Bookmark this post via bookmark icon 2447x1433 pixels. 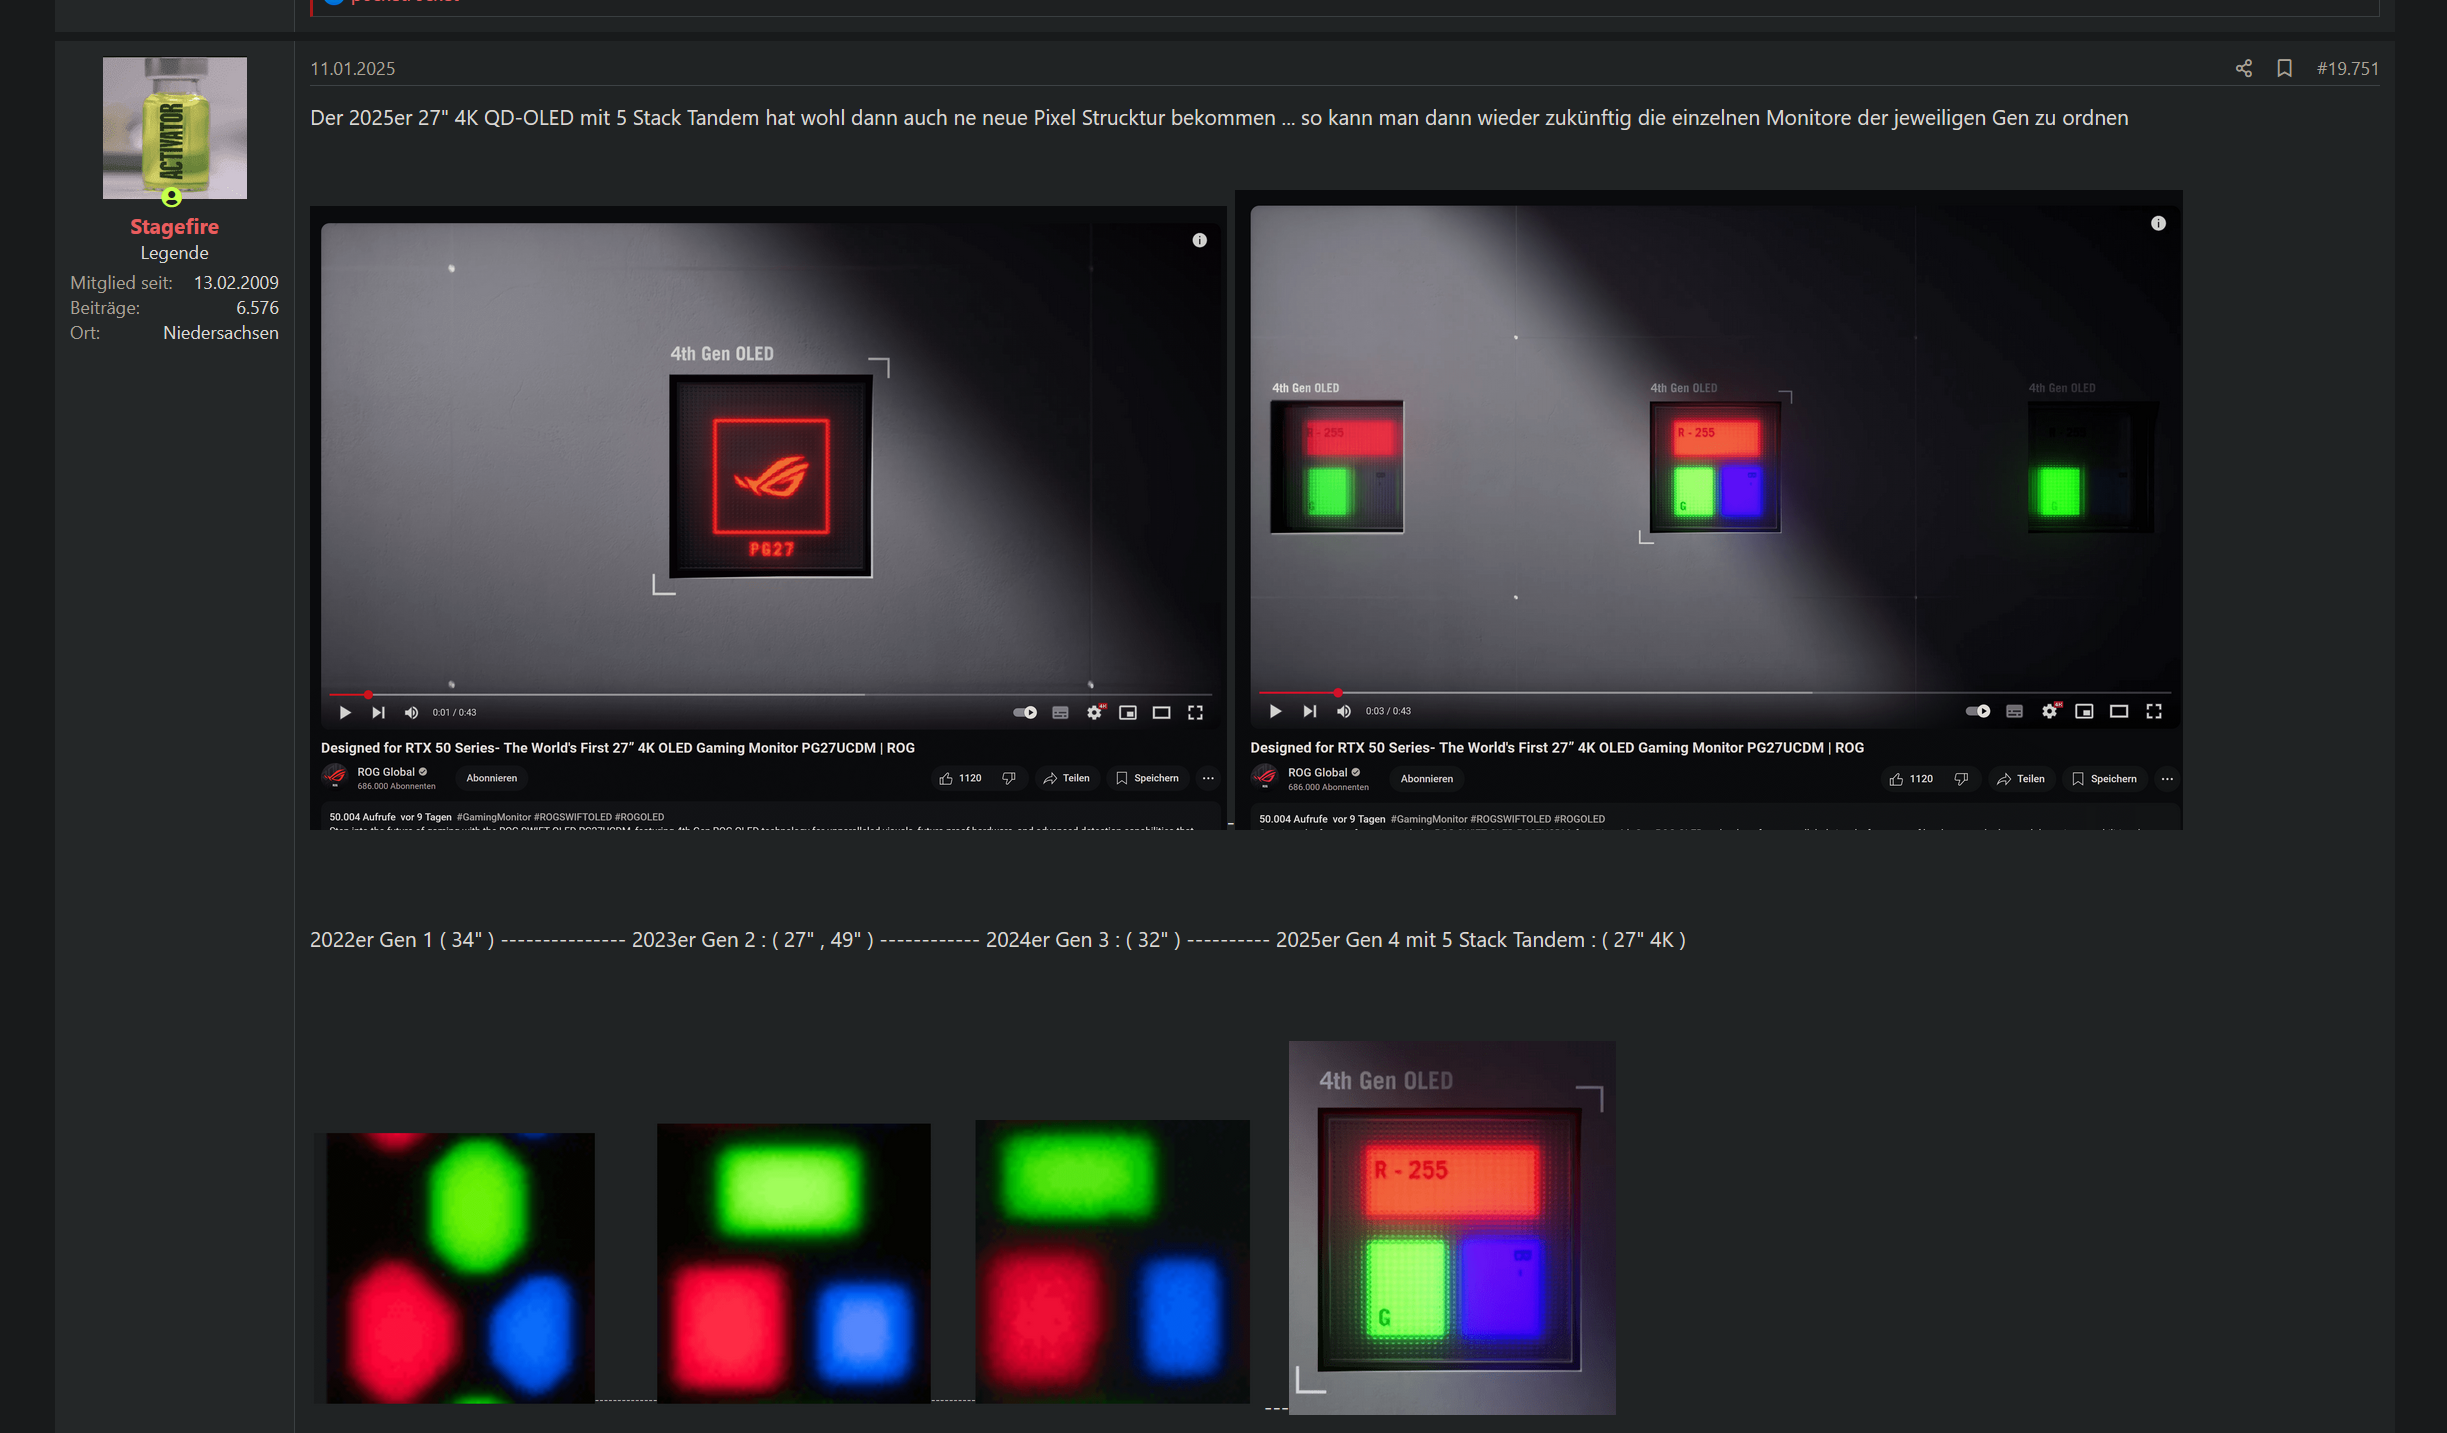coord(2284,68)
